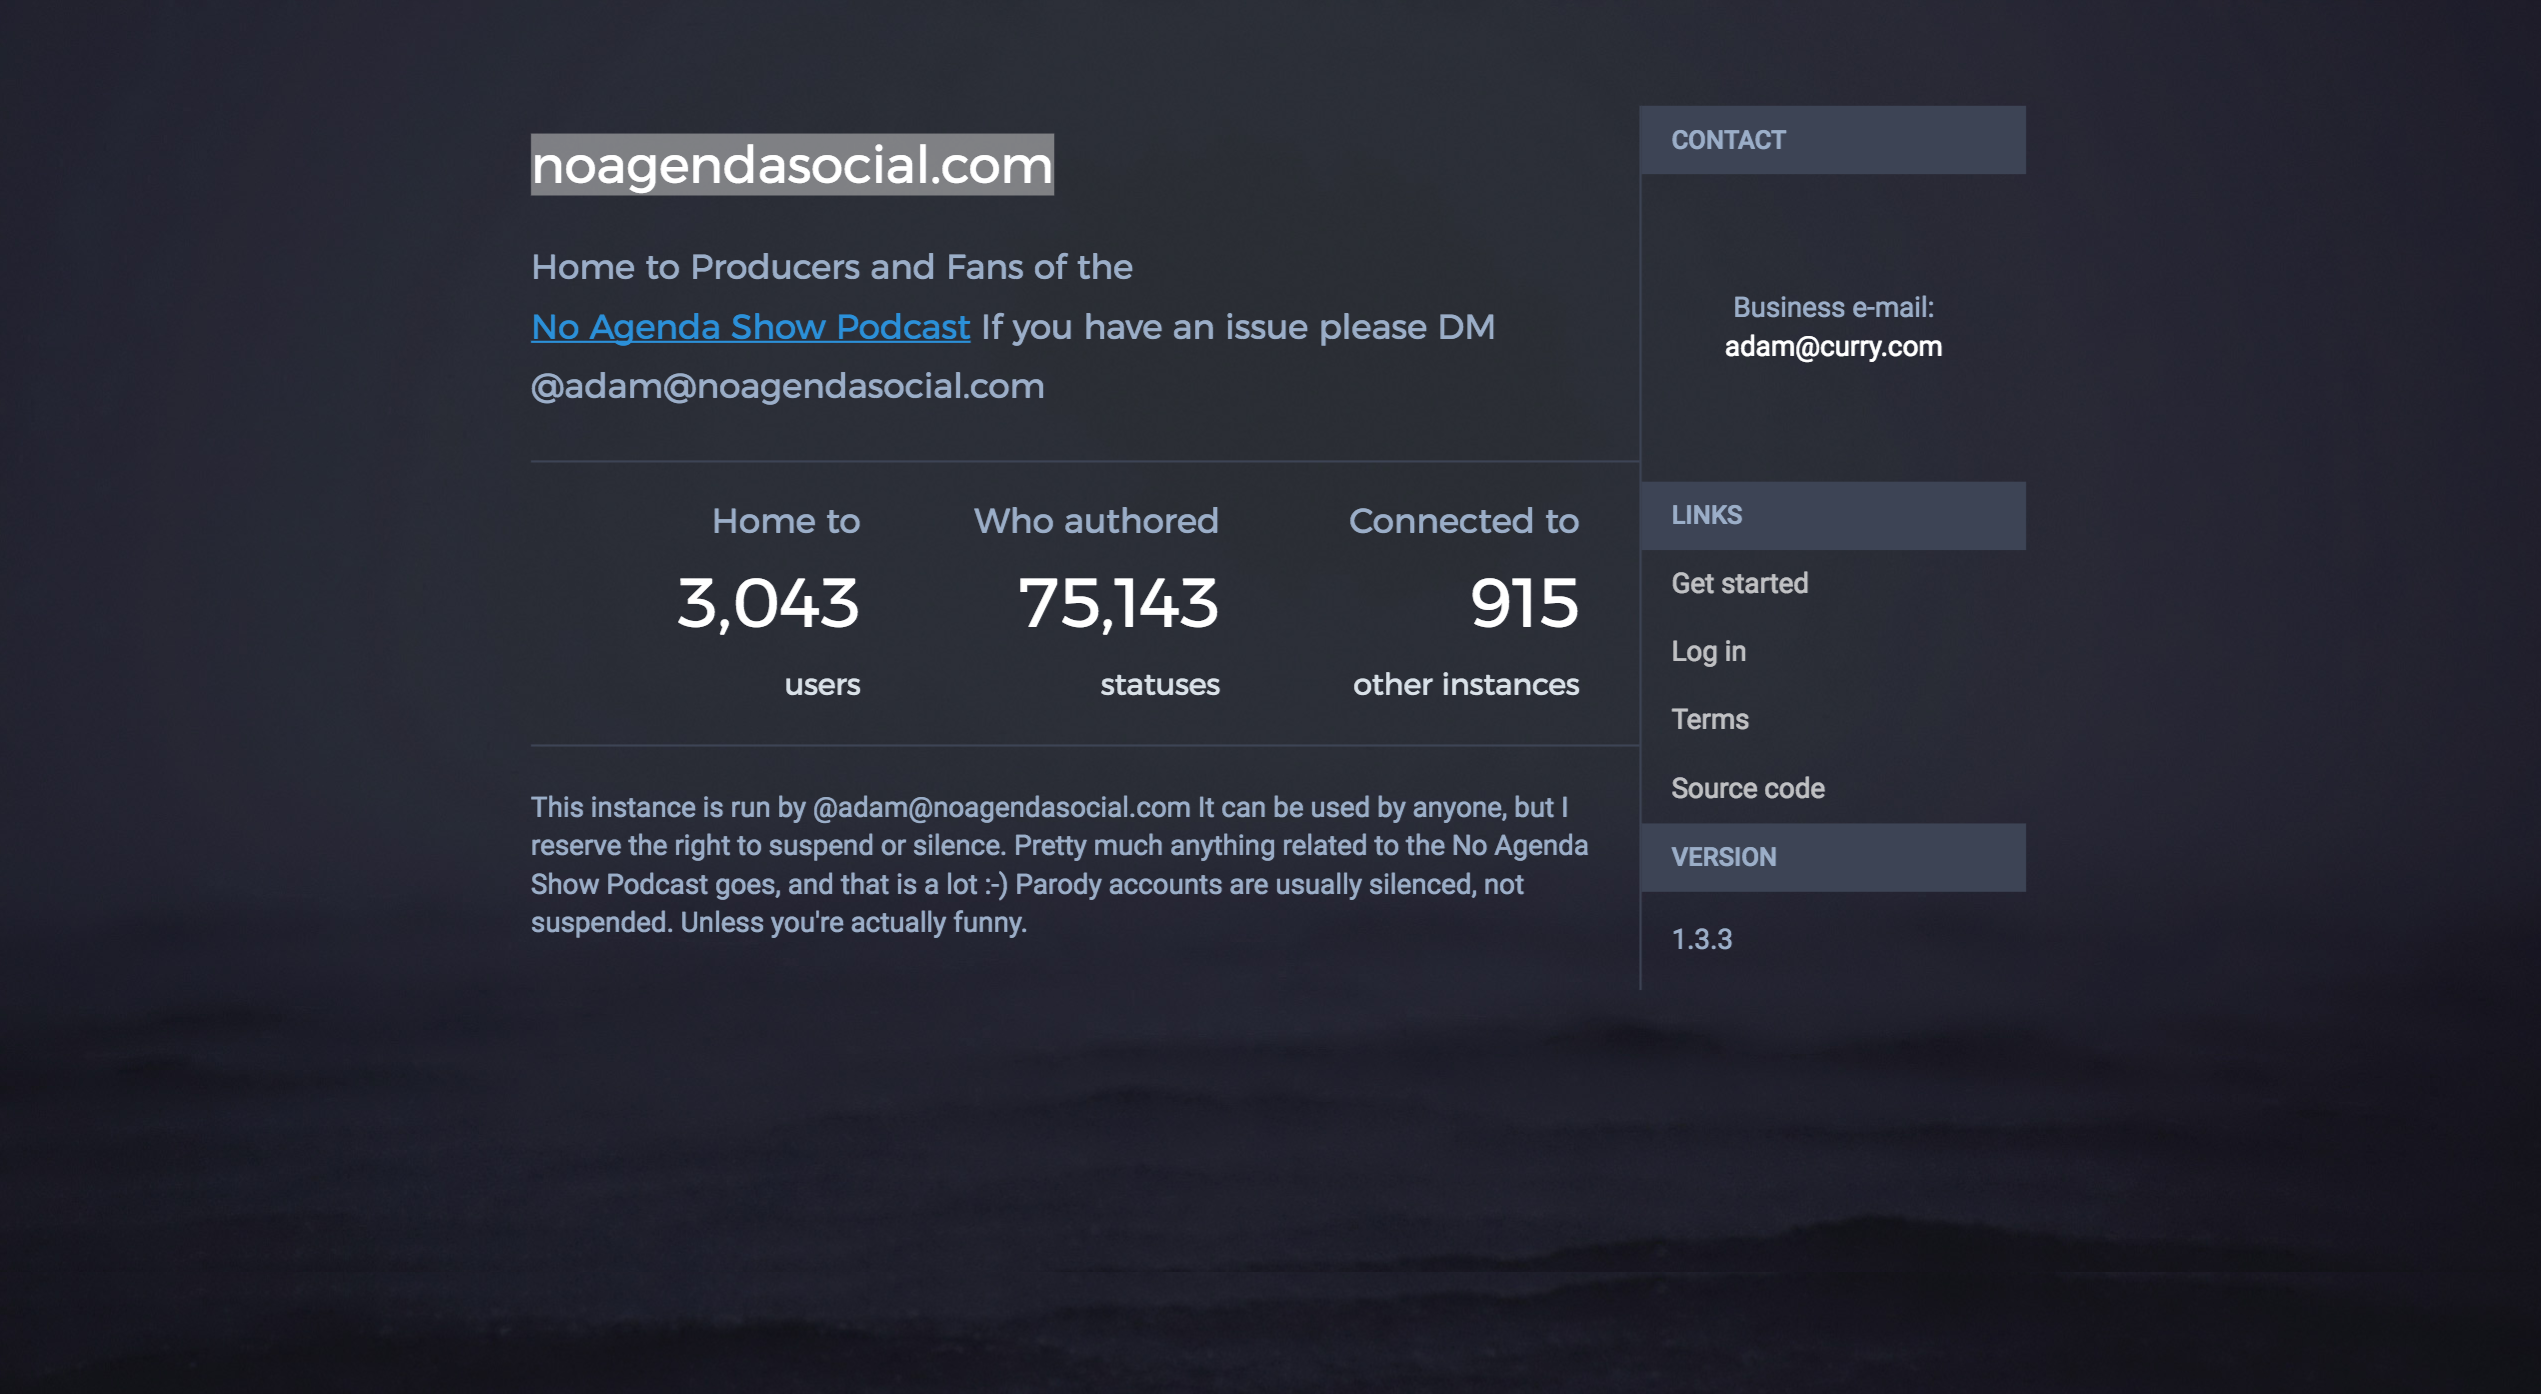This screenshot has width=2541, height=1396.
Task: Click the 'Business e-mail:' label
Action: click(x=1833, y=307)
